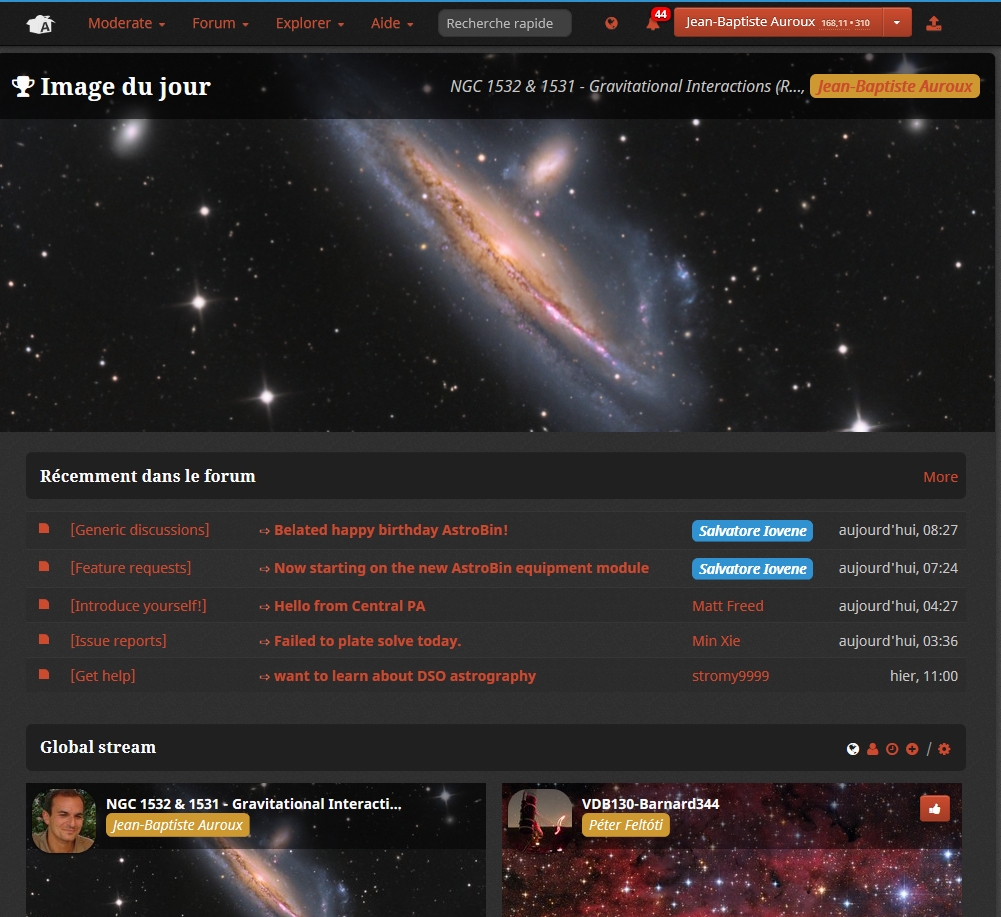Open stream settings gear icon
1001x917 pixels.
click(x=944, y=749)
